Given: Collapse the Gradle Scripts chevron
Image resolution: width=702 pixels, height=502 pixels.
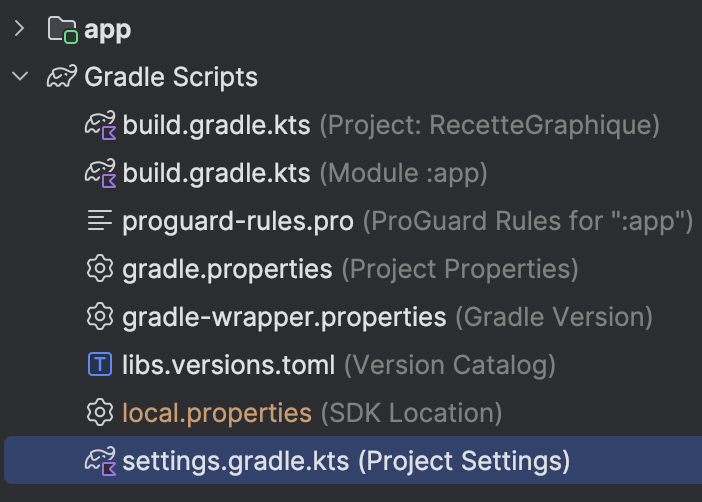Looking at the screenshot, I should 20,77.
